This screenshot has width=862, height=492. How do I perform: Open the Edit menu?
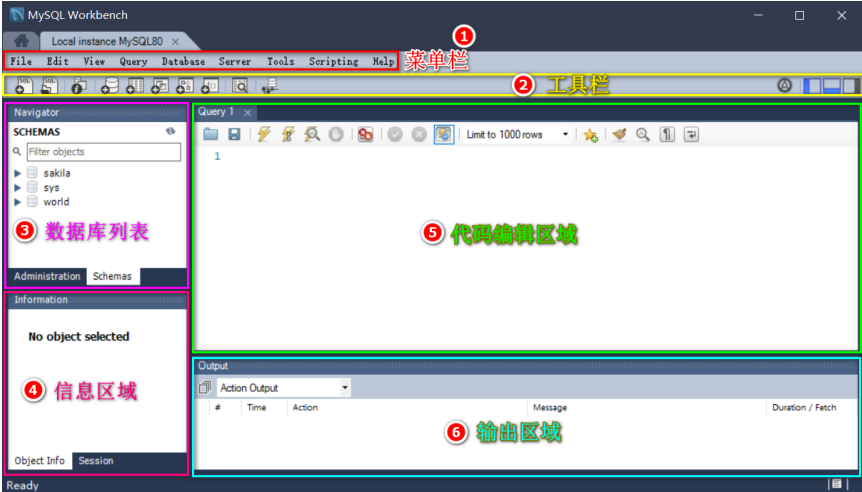coord(57,61)
